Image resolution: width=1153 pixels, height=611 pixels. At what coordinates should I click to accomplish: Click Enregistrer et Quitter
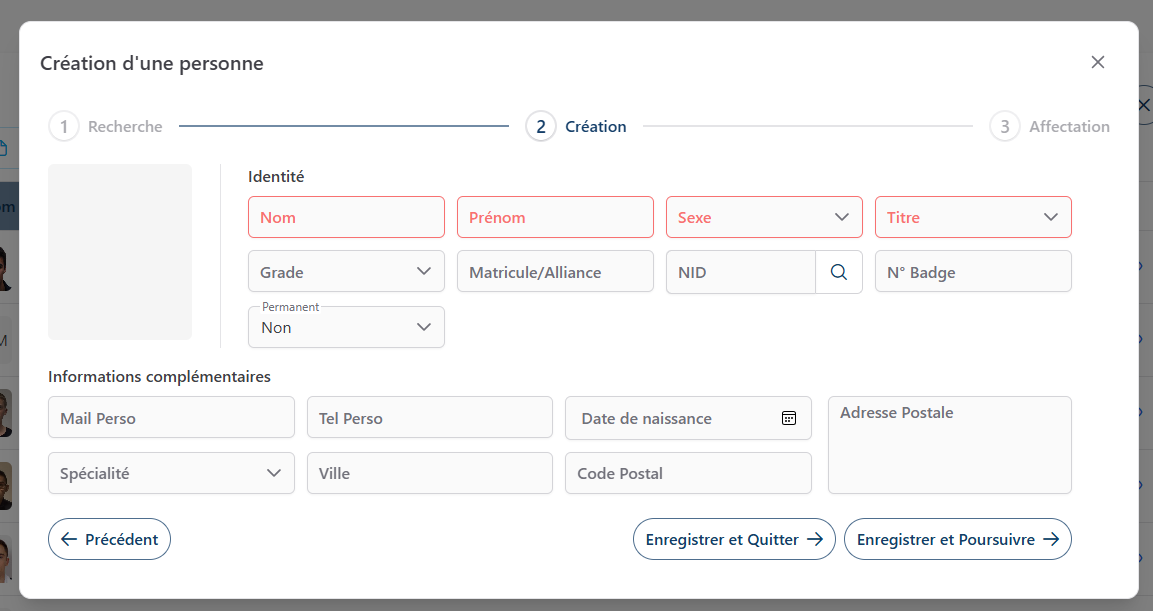734,539
